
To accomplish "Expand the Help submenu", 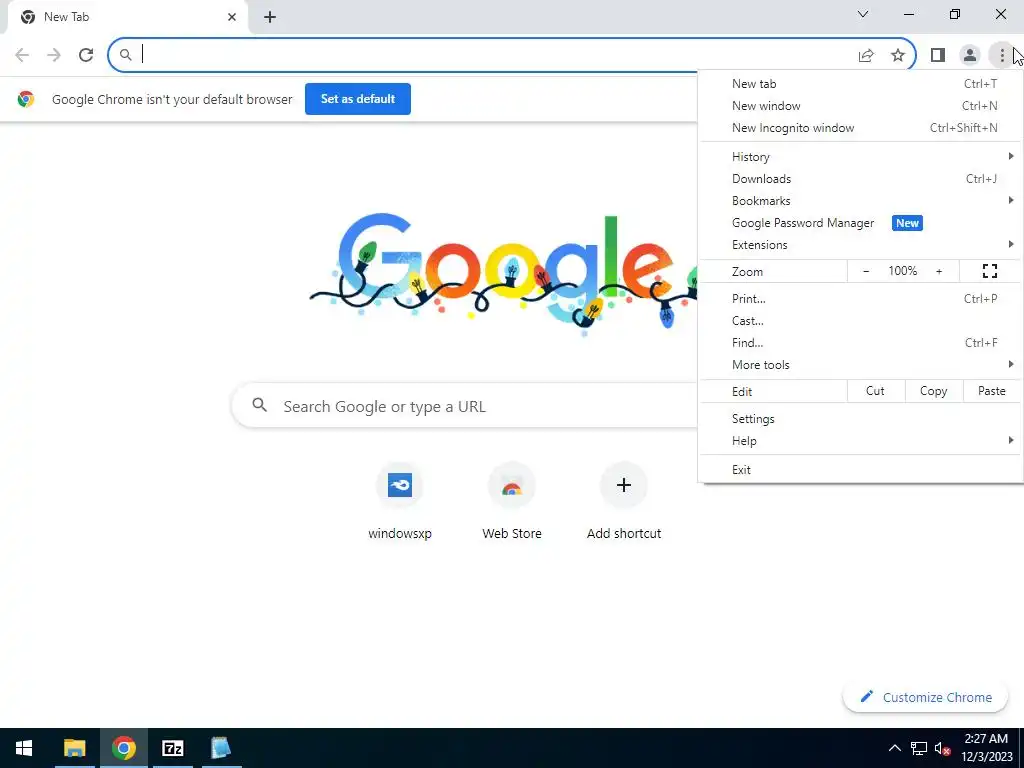I will click(861, 441).
